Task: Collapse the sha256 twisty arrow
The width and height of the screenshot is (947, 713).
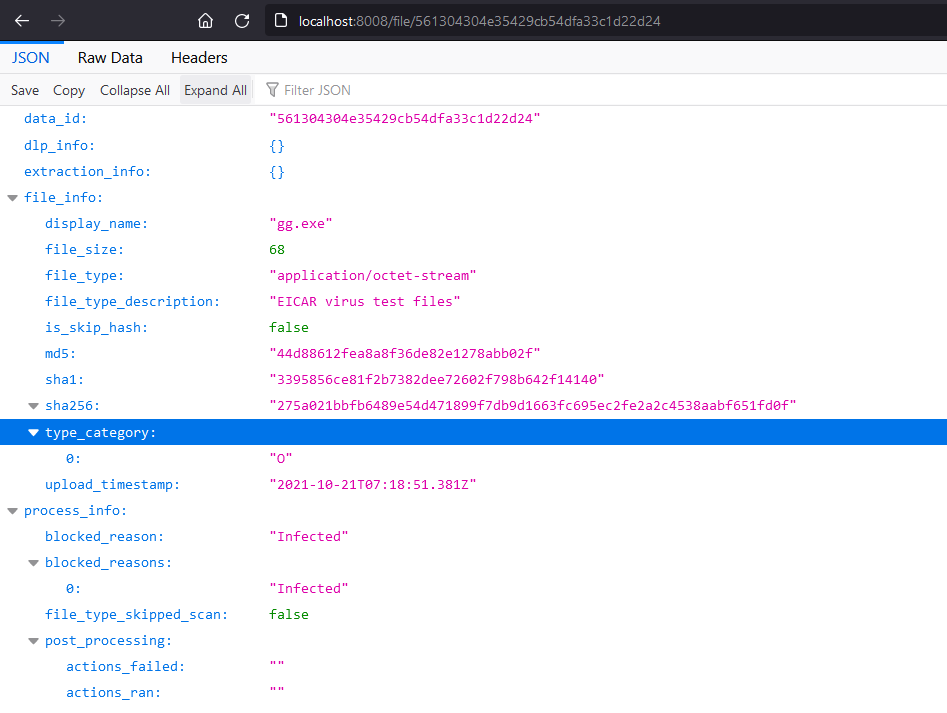Action: (34, 406)
